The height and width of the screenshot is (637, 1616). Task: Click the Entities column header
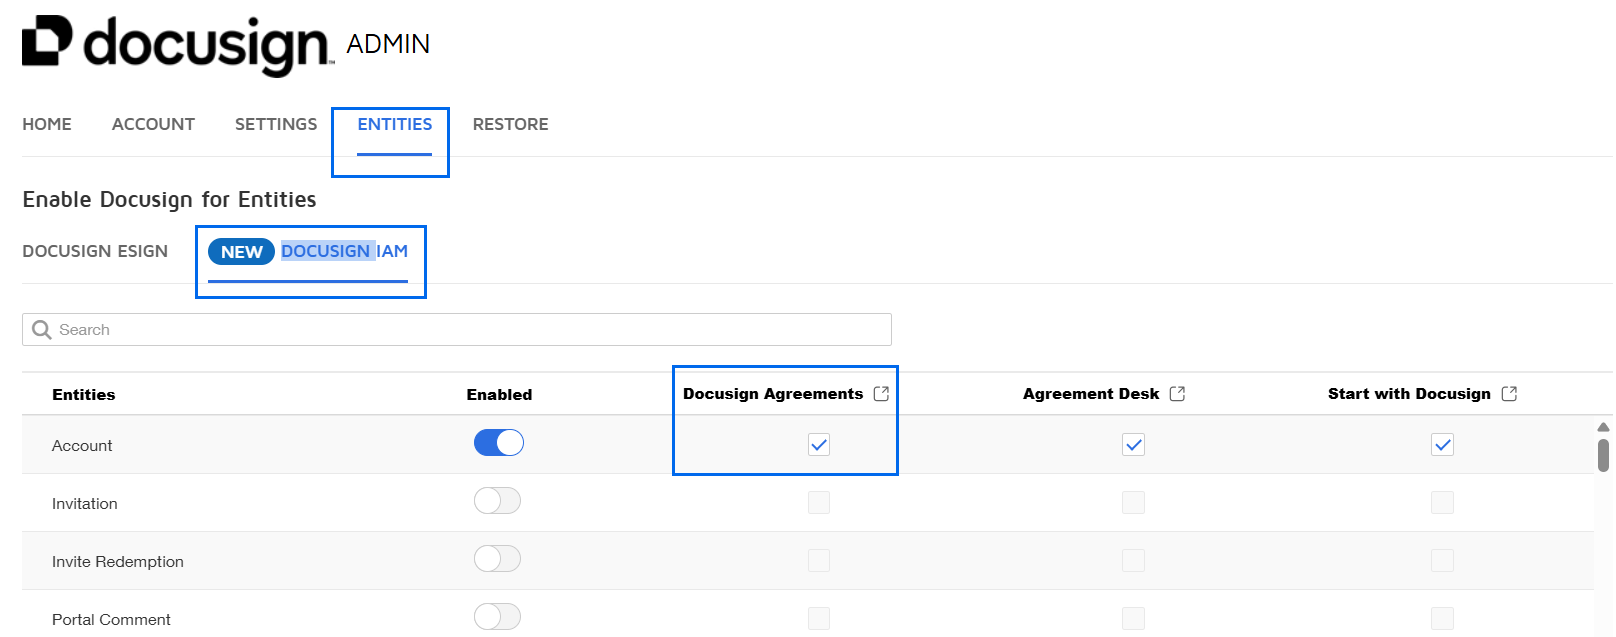(x=84, y=395)
